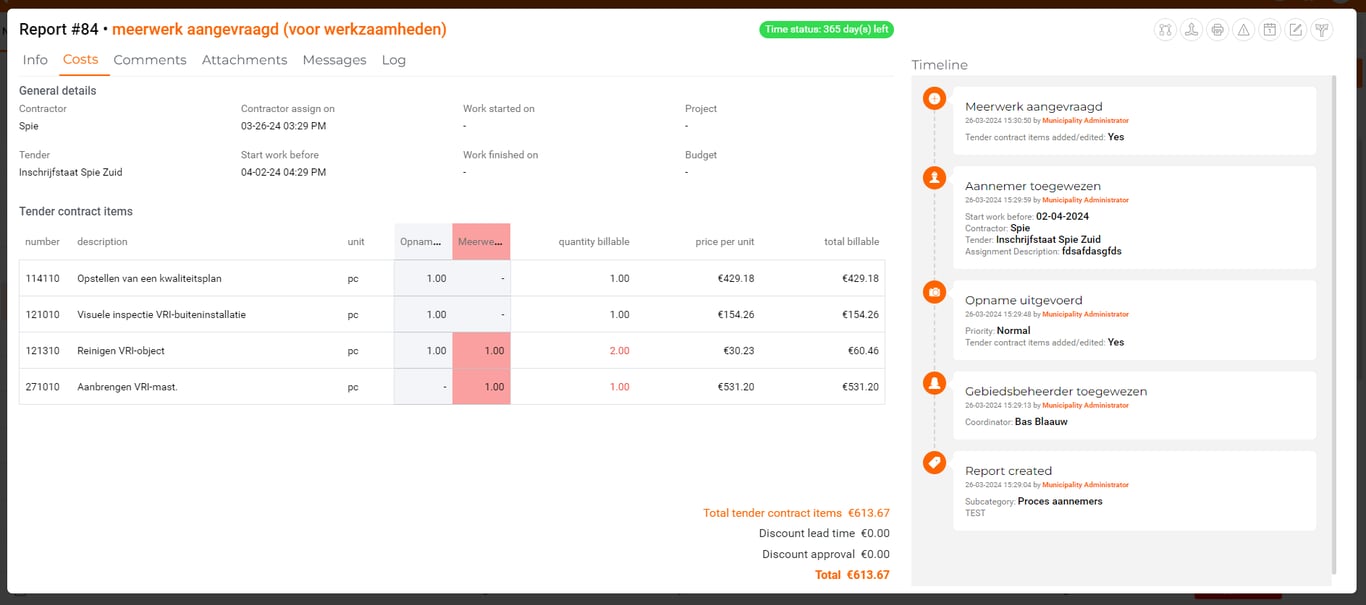Viewport: 1366px width, 605px height.
Task: Open the calendar icon in header
Action: [x=1269, y=30]
